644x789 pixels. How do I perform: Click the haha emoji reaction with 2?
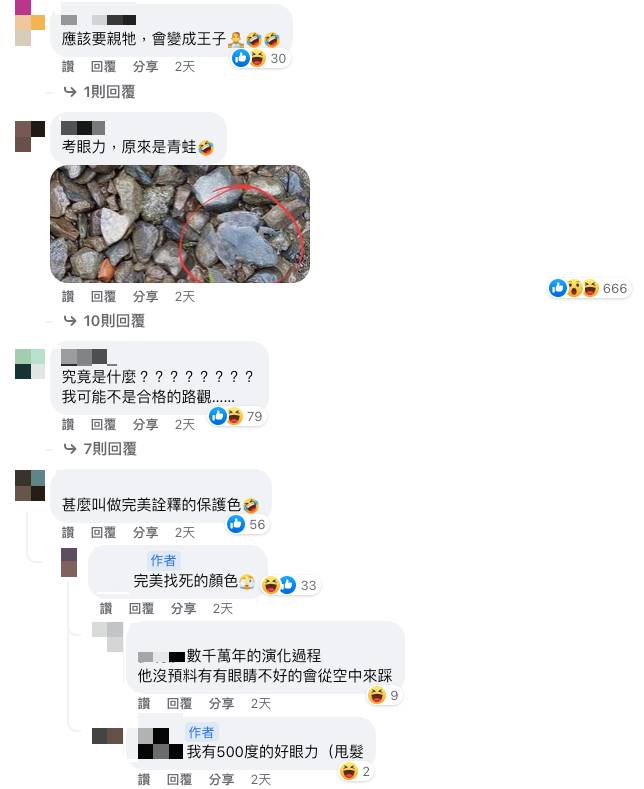click(x=349, y=771)
